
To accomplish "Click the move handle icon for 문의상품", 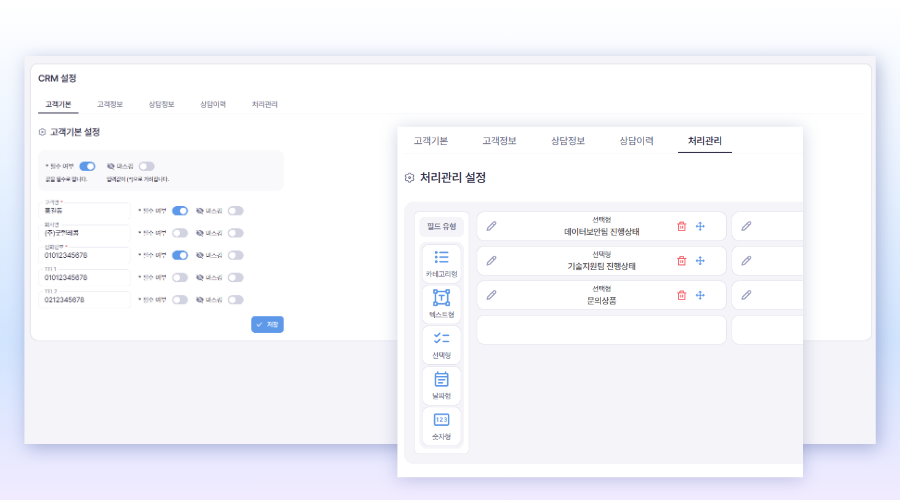I will (700, 295).
